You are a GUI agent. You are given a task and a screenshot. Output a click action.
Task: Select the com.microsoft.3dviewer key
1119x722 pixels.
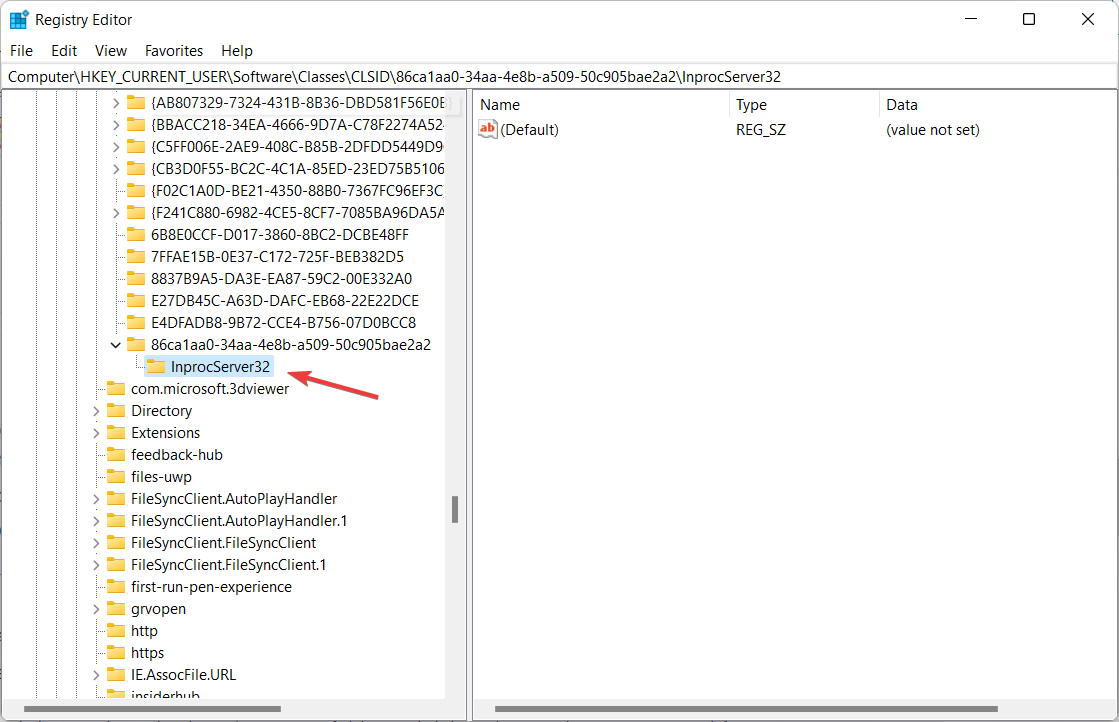coord(210,389)
